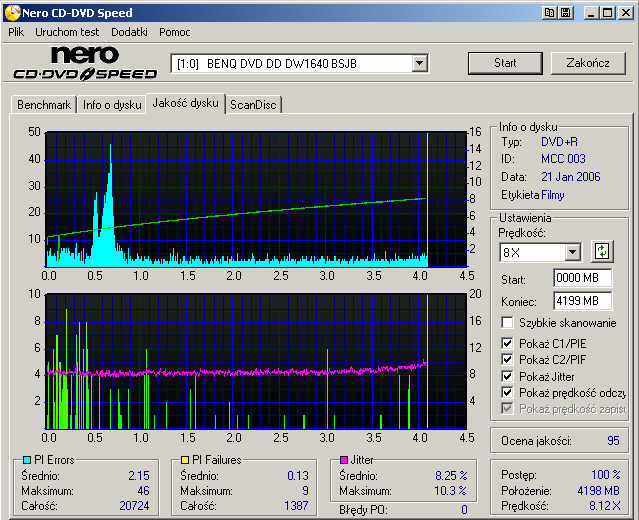Click the Zakończ button
Image resolution: width=639 pixels, height=520 pixels.
(x=588, y=63)
